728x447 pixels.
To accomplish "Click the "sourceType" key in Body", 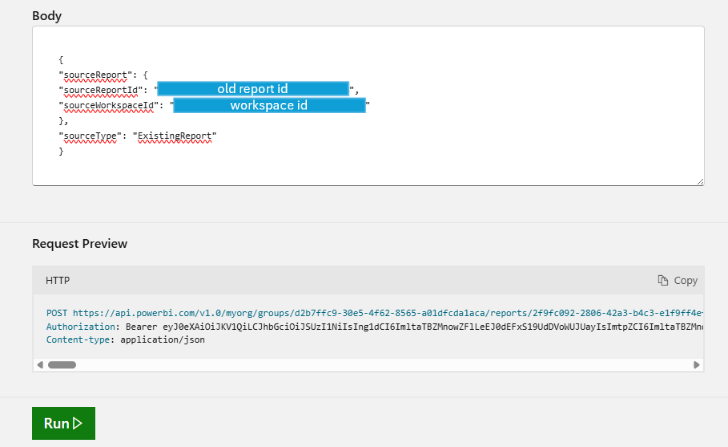I will pyautogui.click(x=84, y=135).
